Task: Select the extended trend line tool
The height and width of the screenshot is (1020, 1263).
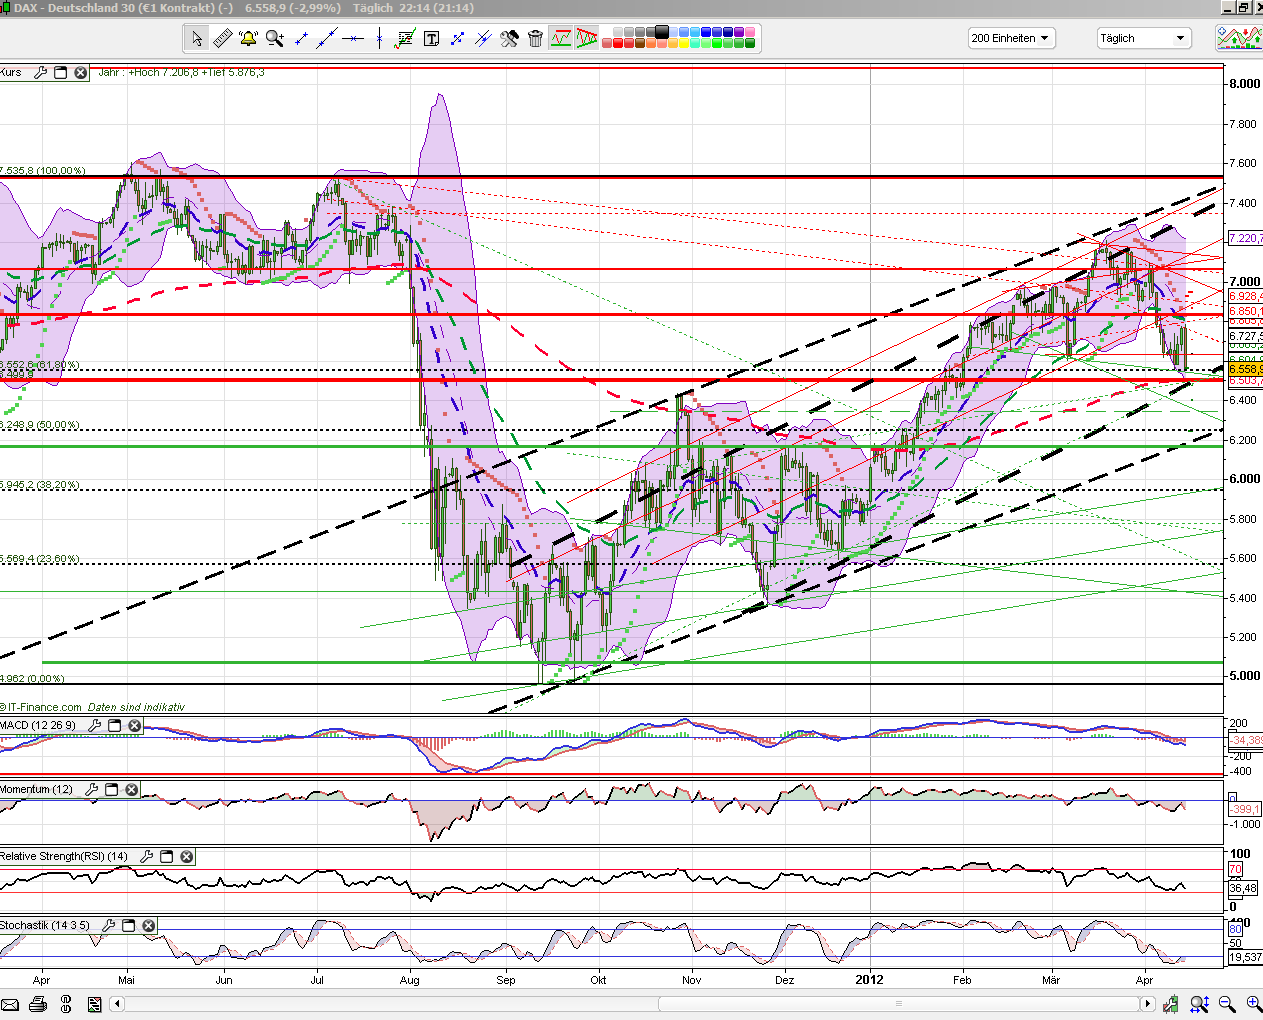Action: point(327,39)
